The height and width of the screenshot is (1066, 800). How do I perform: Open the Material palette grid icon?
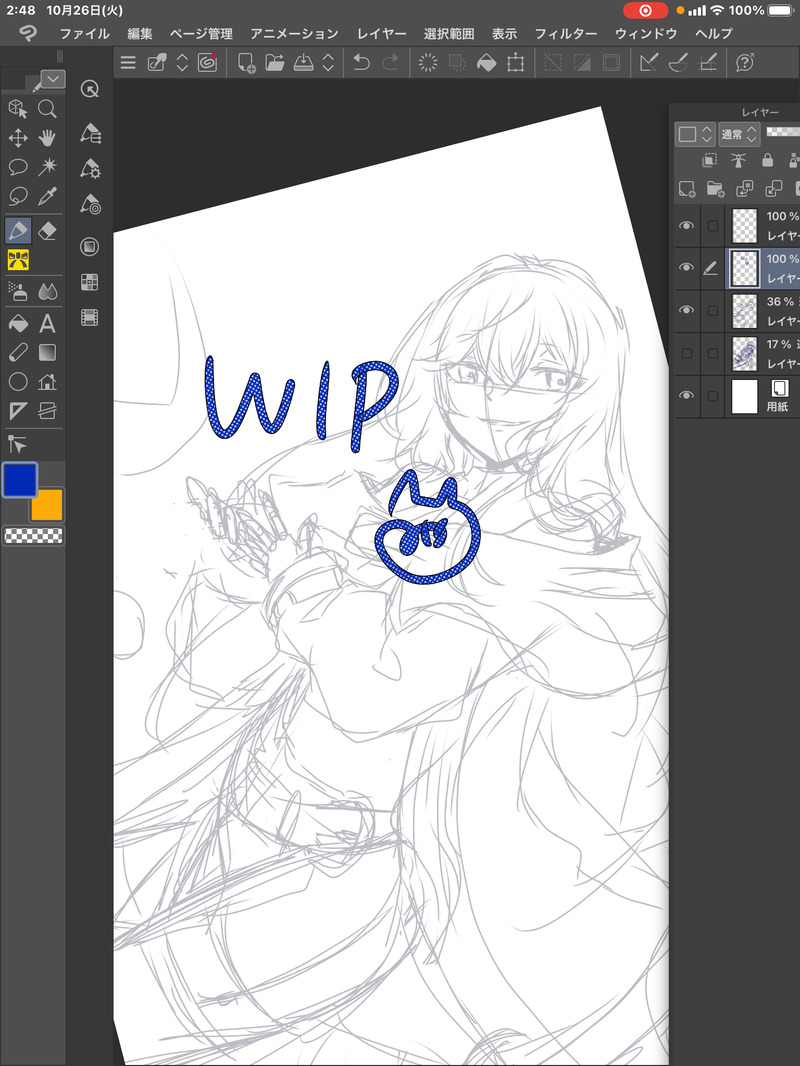[90, 282]
